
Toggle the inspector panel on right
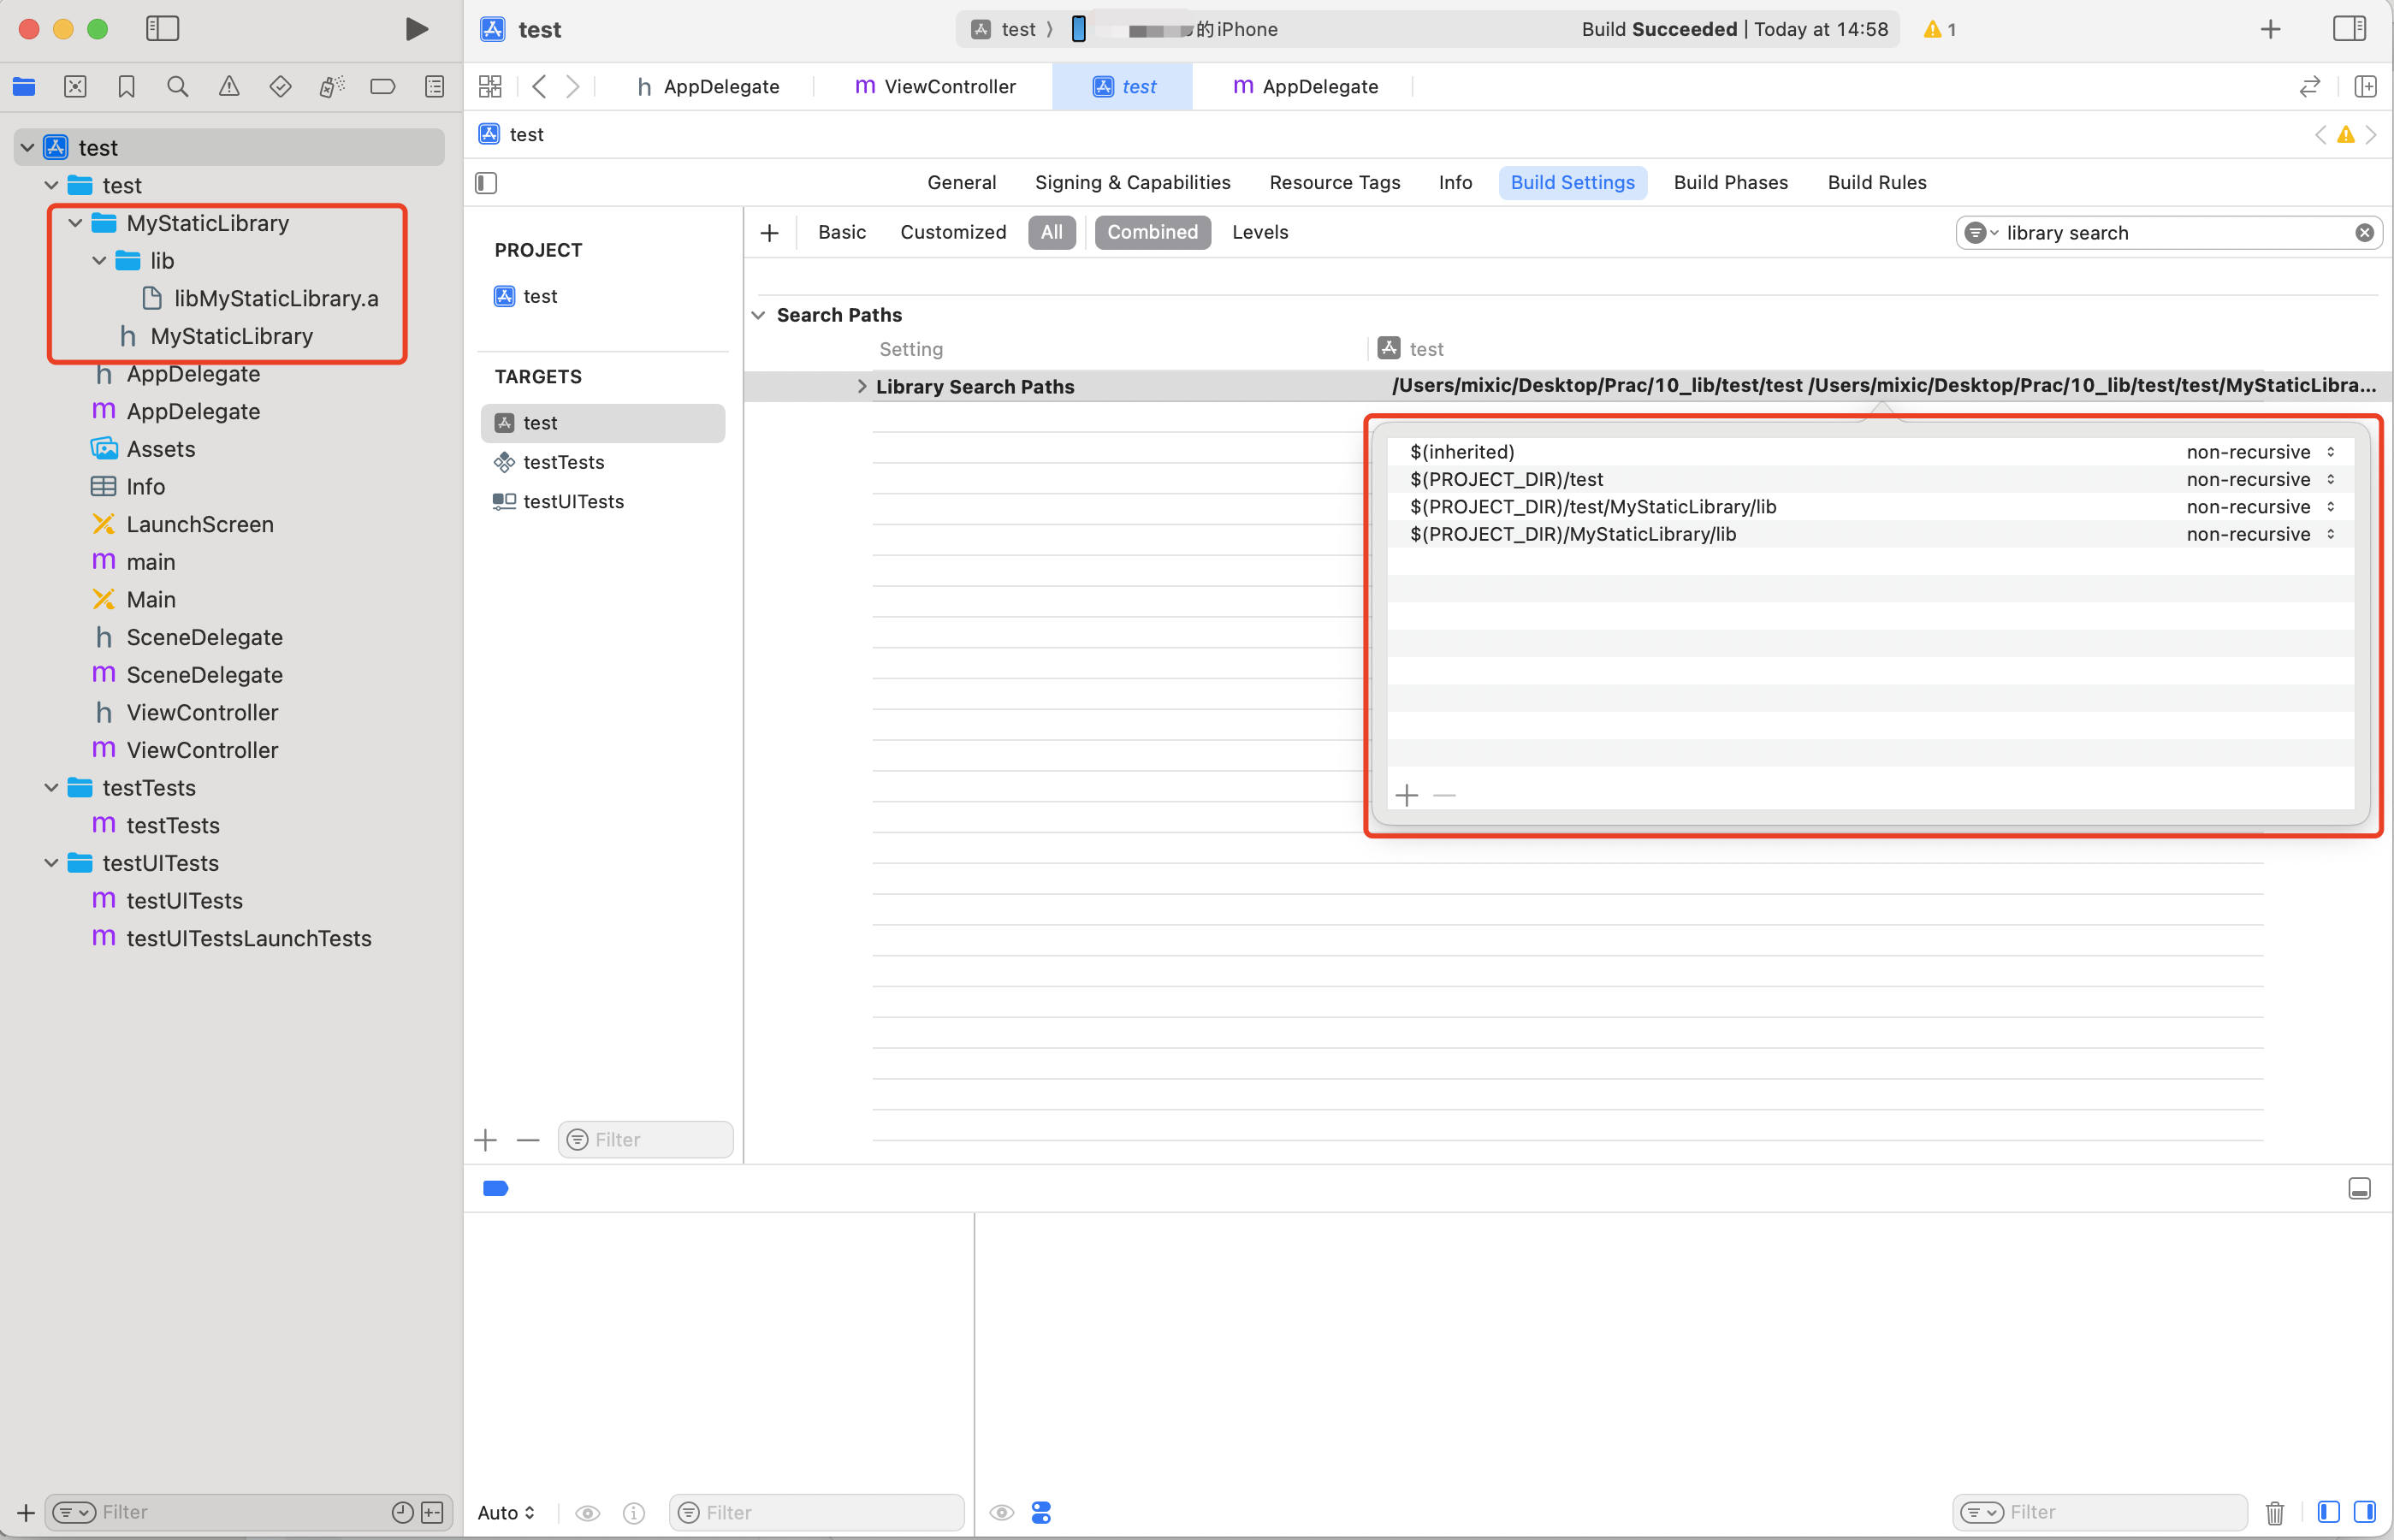coord(2349,29)
